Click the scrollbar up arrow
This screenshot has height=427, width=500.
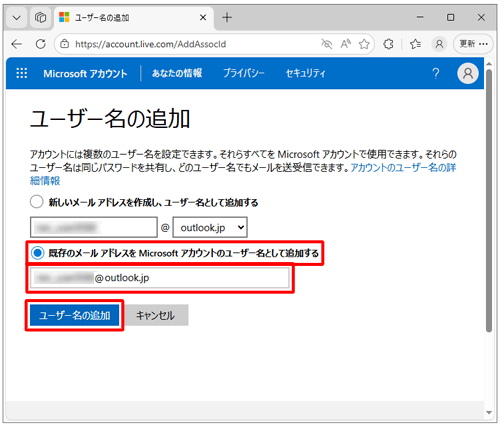pyautogui.click(x=489, y=63)
